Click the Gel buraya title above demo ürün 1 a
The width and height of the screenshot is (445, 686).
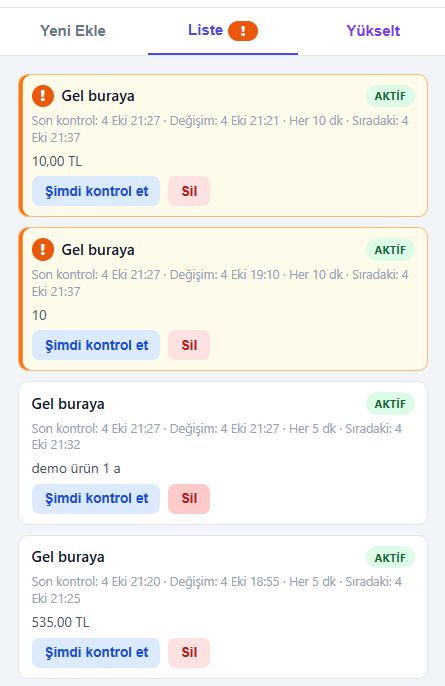click(x=68, y=404)
